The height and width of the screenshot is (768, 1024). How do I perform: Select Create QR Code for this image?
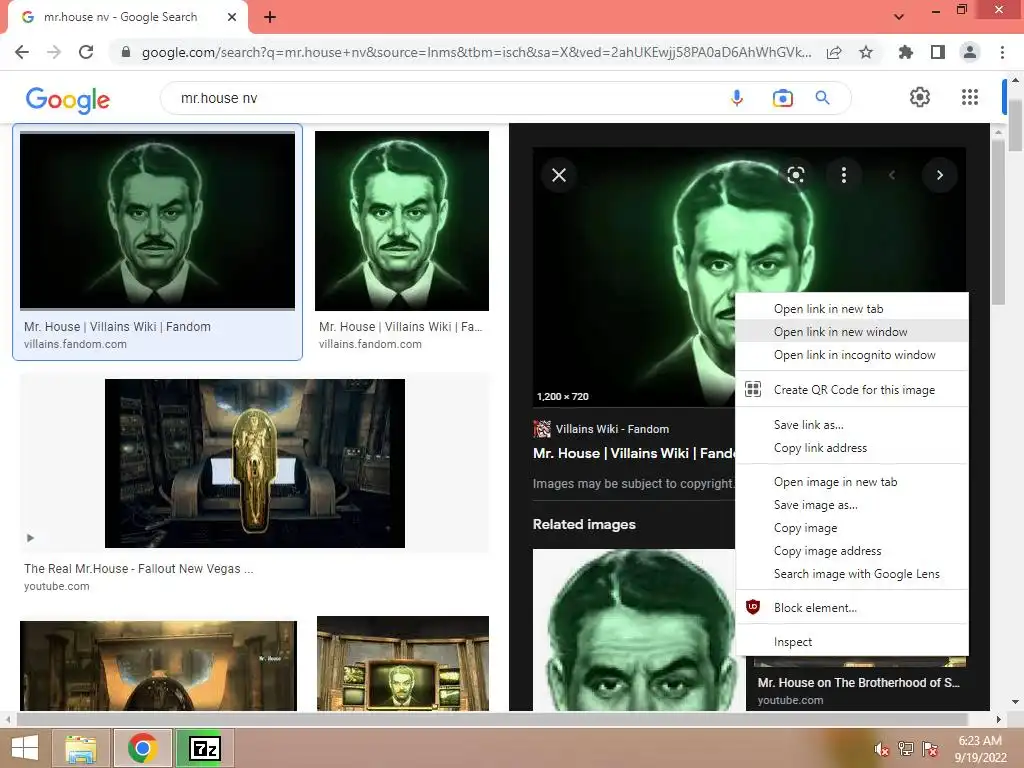click(852, 389)
